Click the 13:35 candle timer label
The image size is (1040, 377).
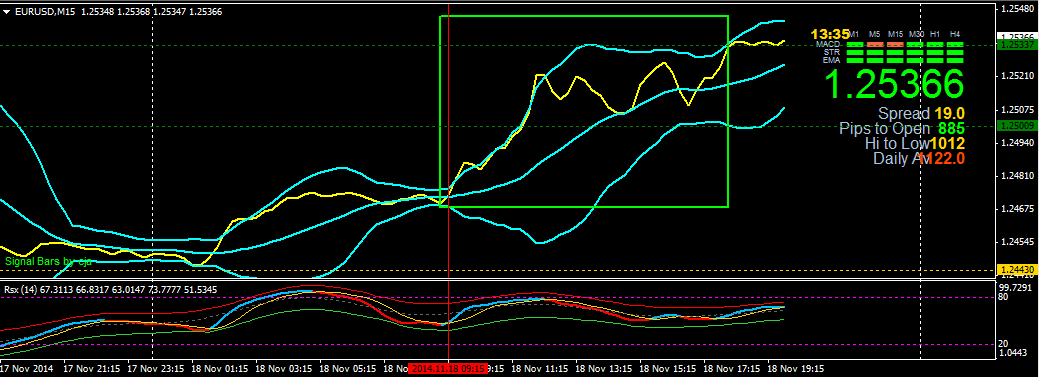click(830, 34)
